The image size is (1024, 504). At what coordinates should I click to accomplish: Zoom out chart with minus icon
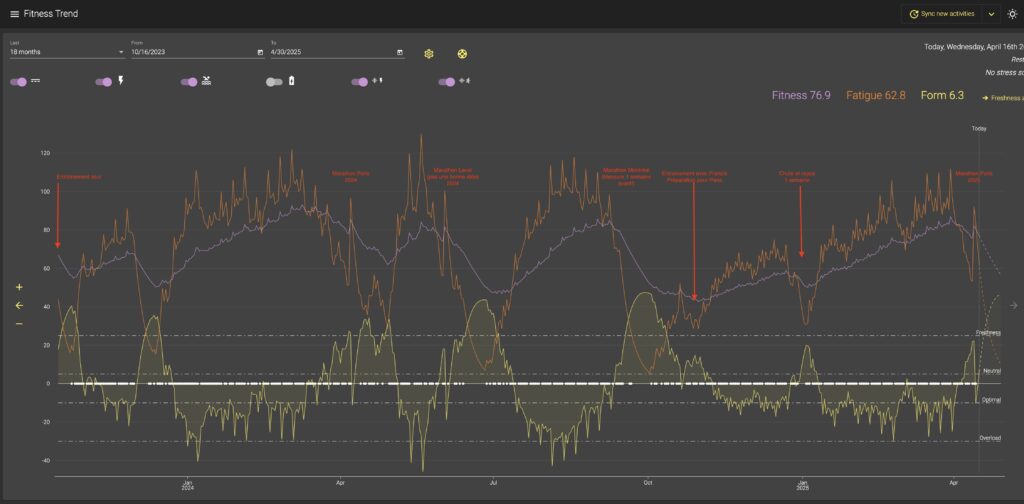pyautogui.click(x=19, y=324)
